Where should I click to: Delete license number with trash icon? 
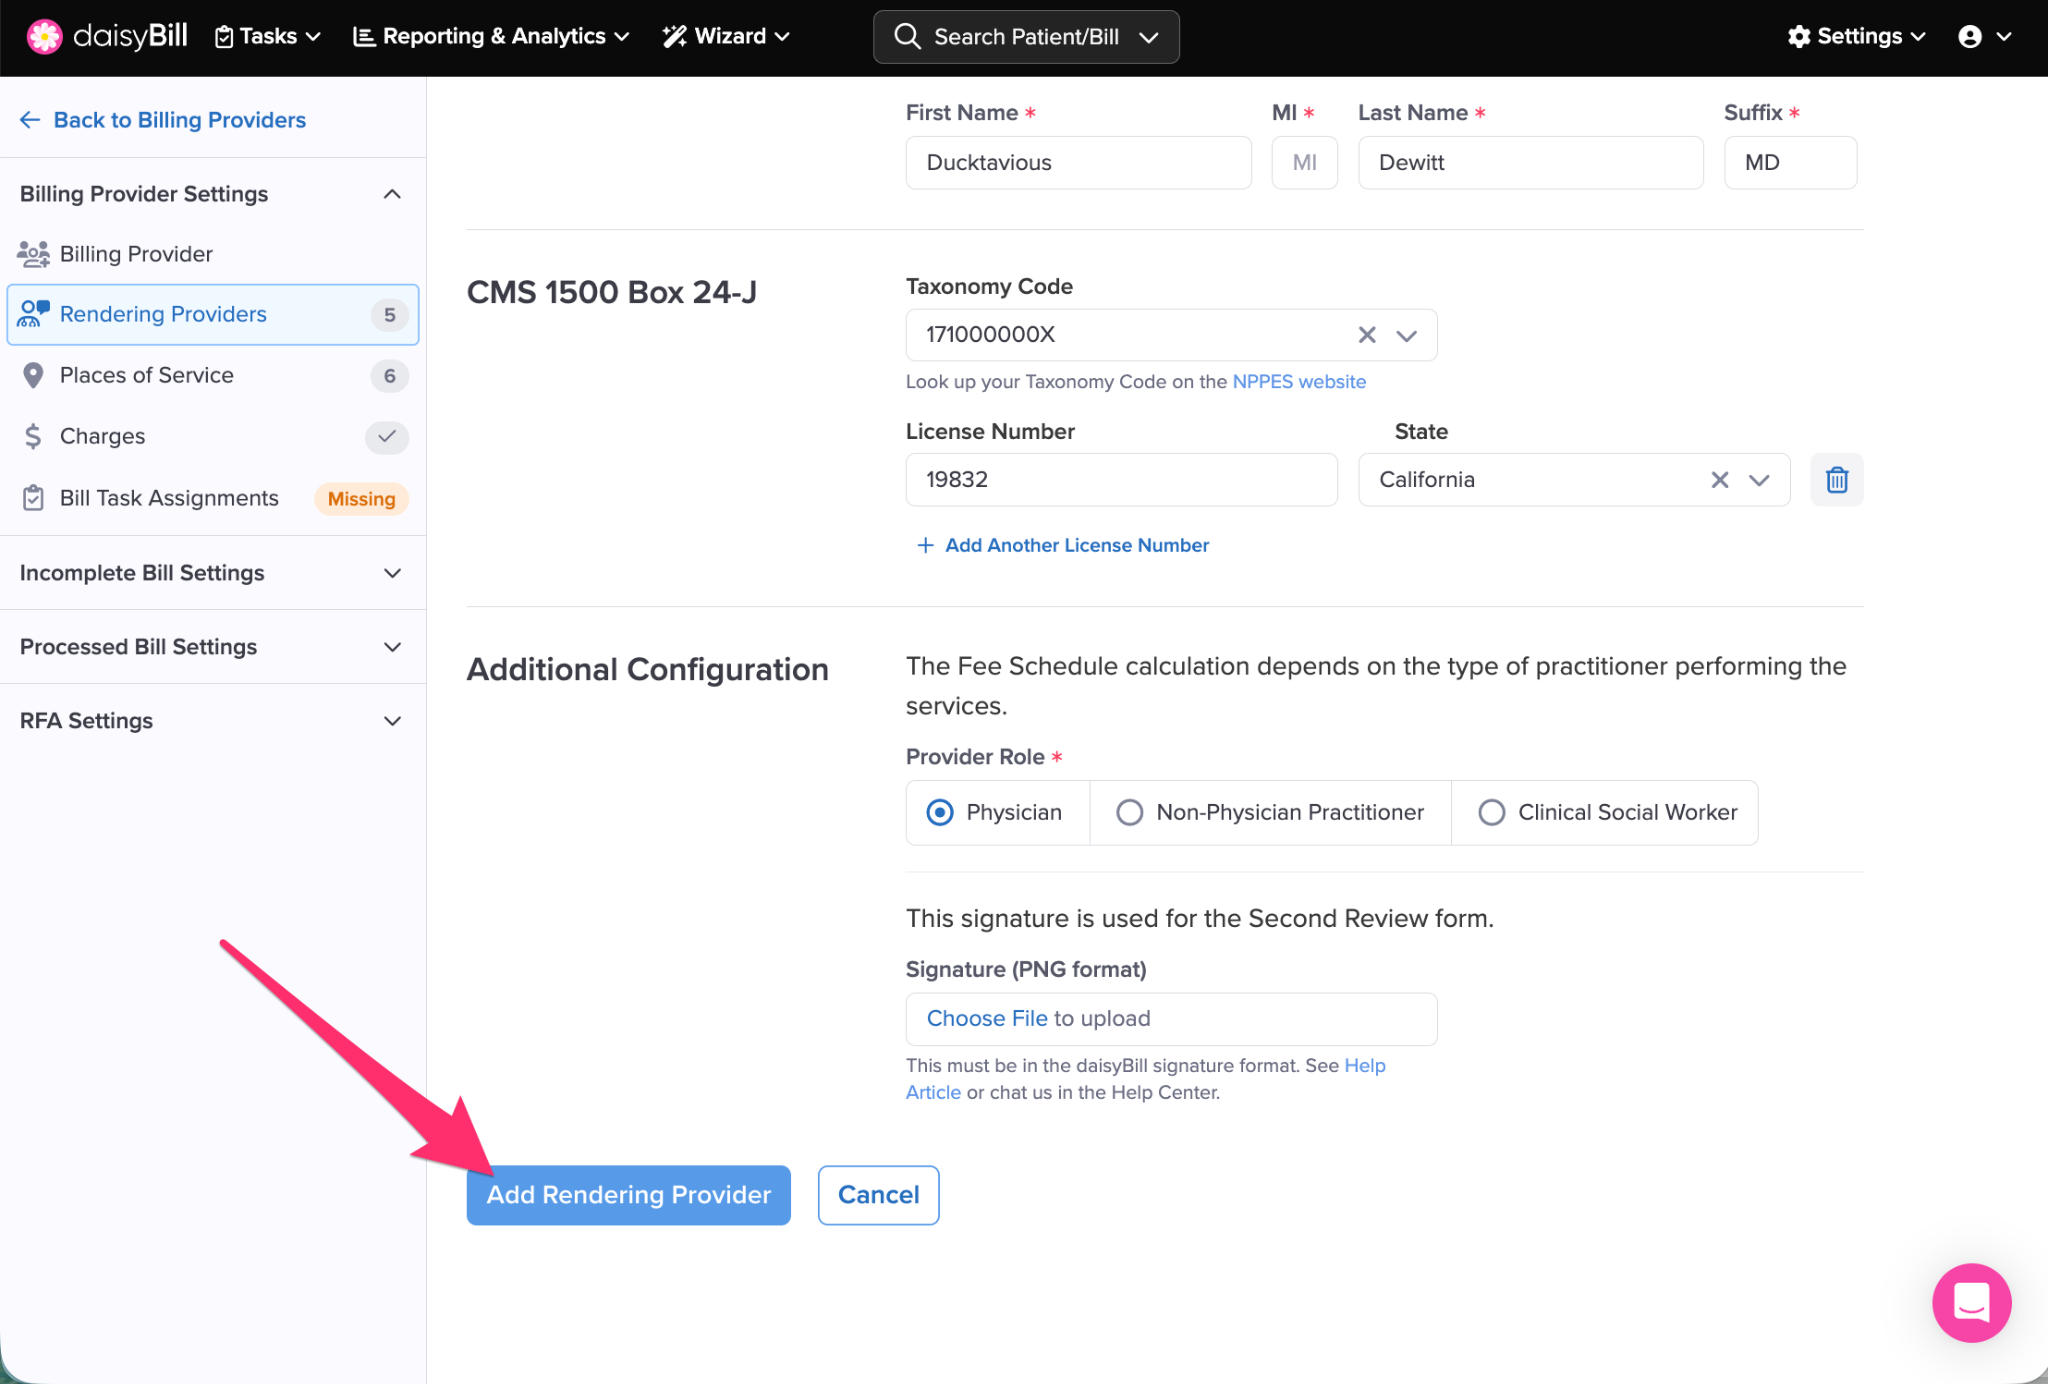pos(1836,480)
